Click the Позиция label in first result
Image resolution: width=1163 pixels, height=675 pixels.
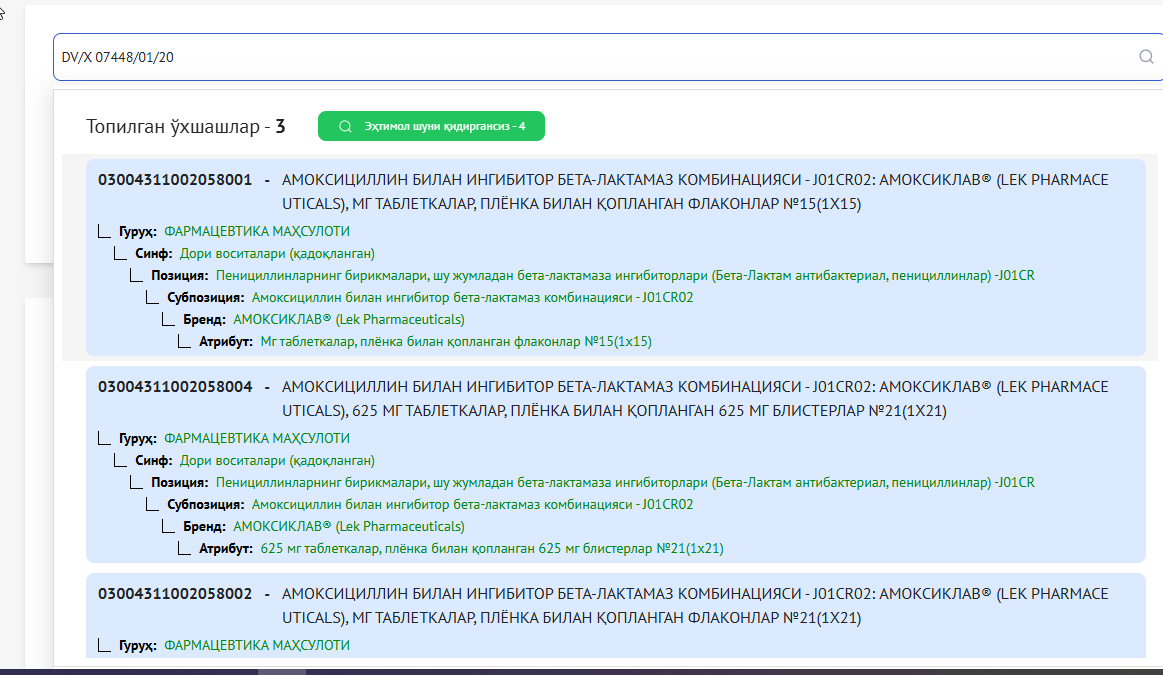180,276
